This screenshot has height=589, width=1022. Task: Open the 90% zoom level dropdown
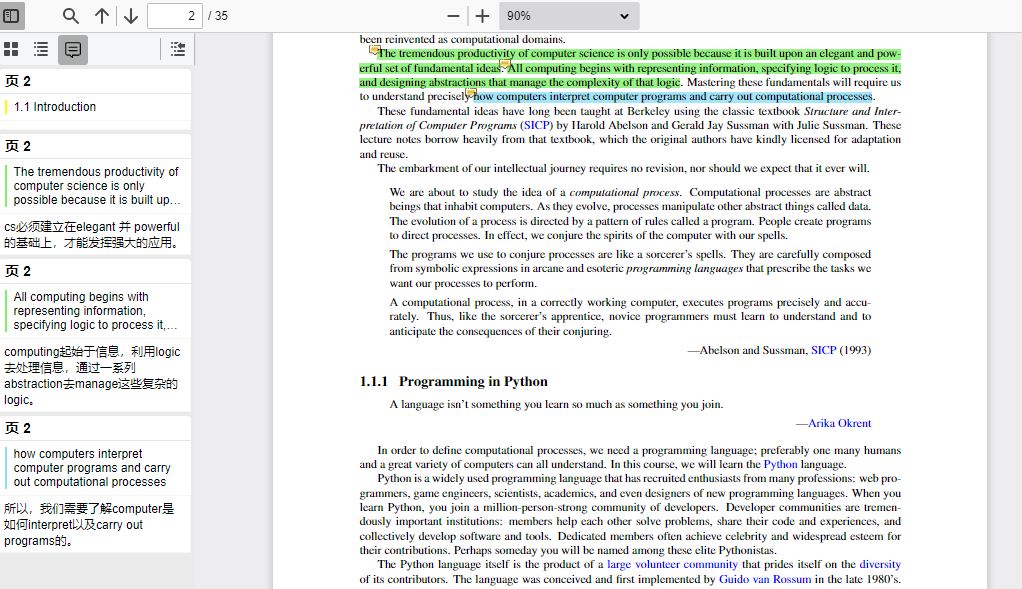(x=568, y=16)
